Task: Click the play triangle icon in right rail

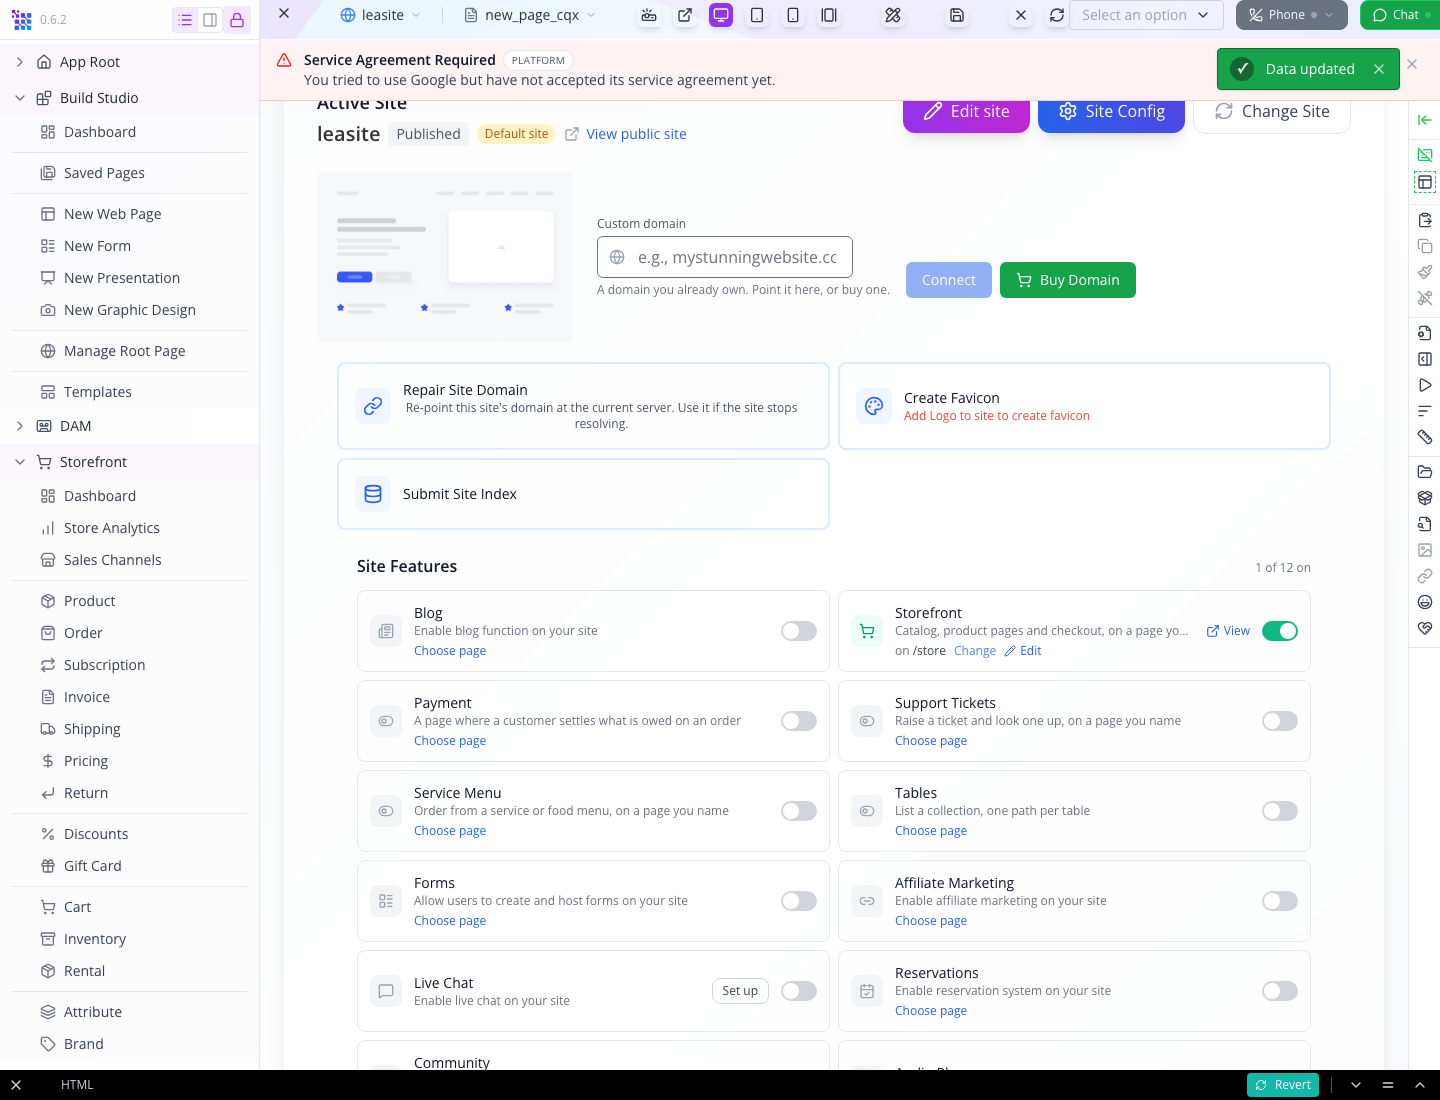Action: click(1425, 385)
